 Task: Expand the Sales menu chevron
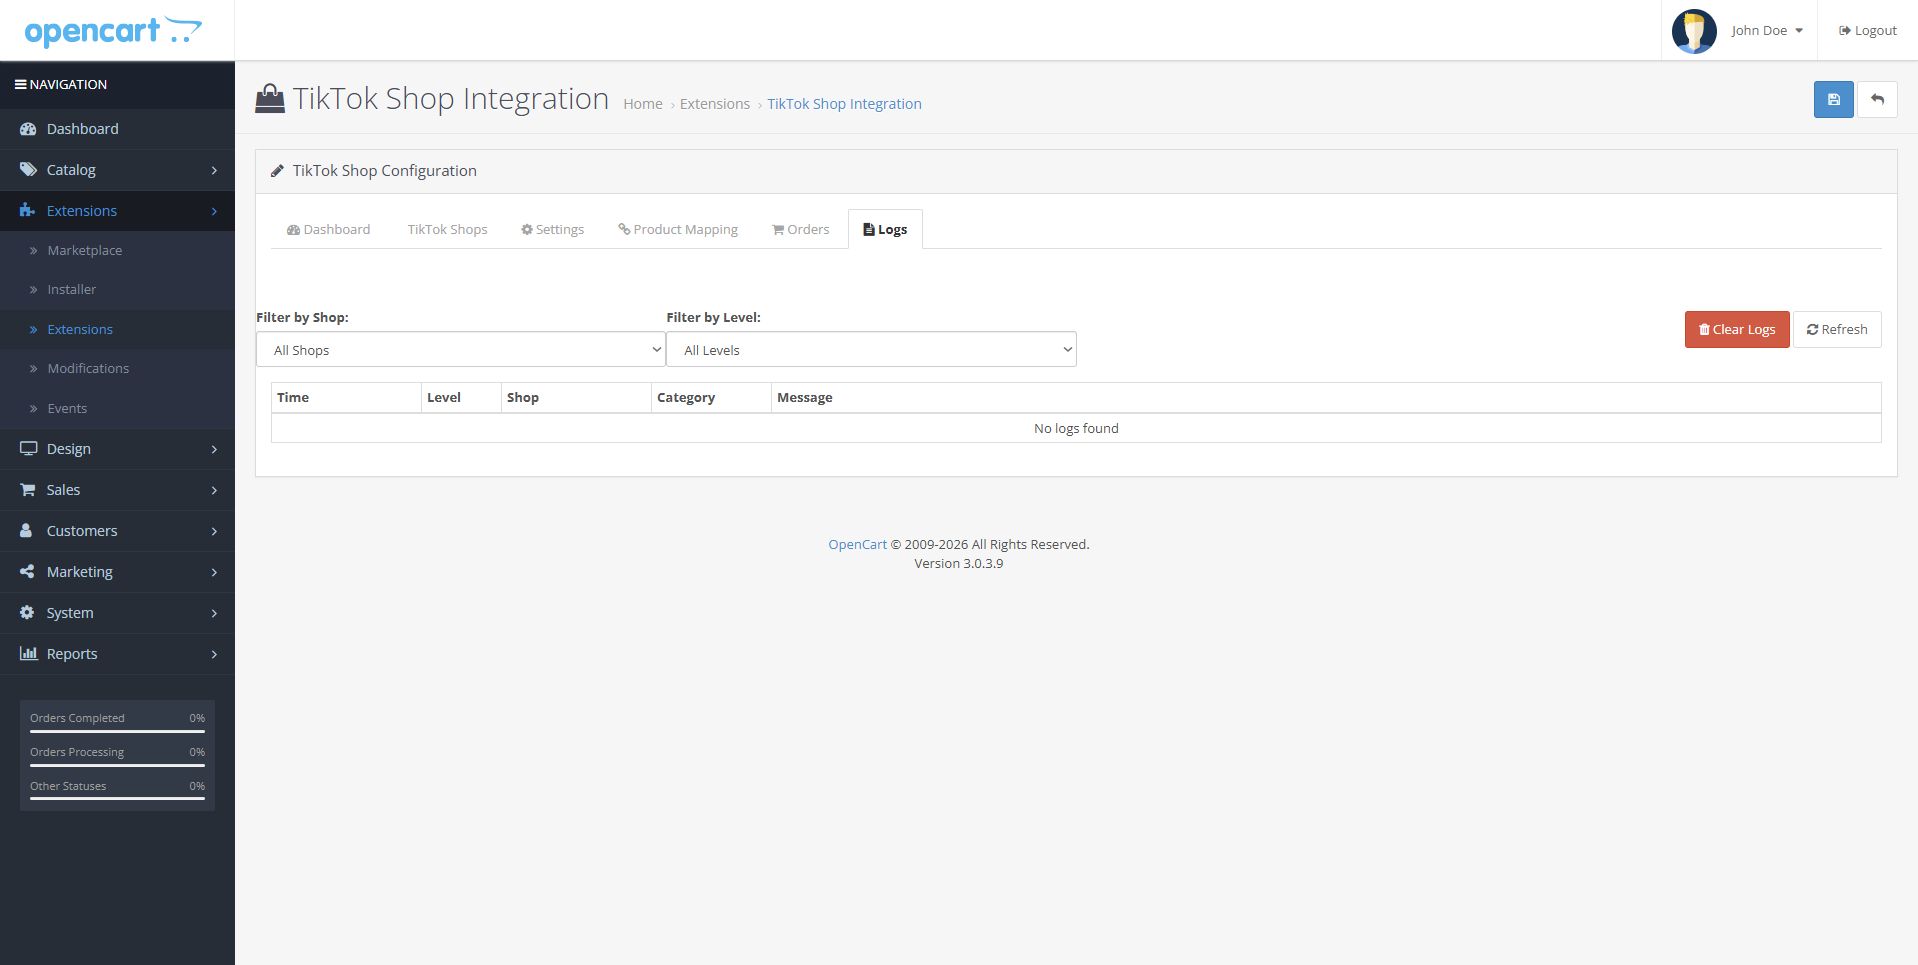click(214, 491)
